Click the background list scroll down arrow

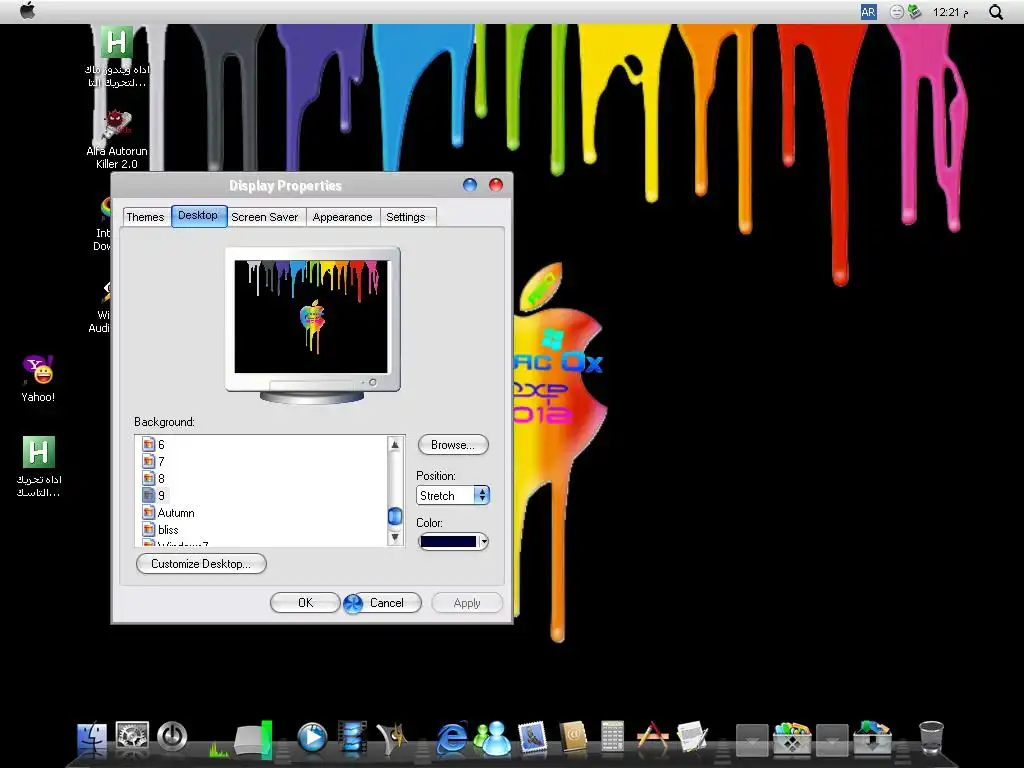tap(394, 537)
